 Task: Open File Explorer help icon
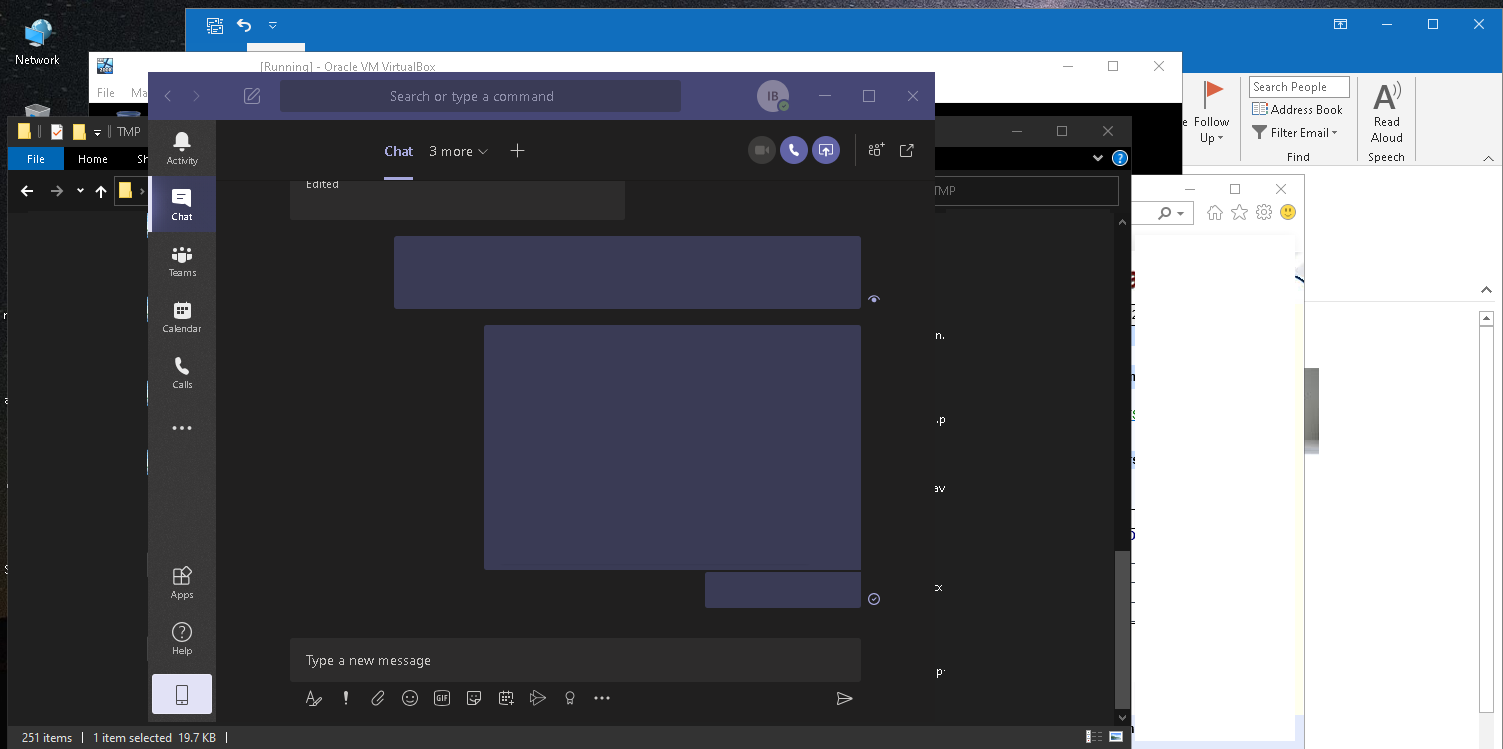1120,158
